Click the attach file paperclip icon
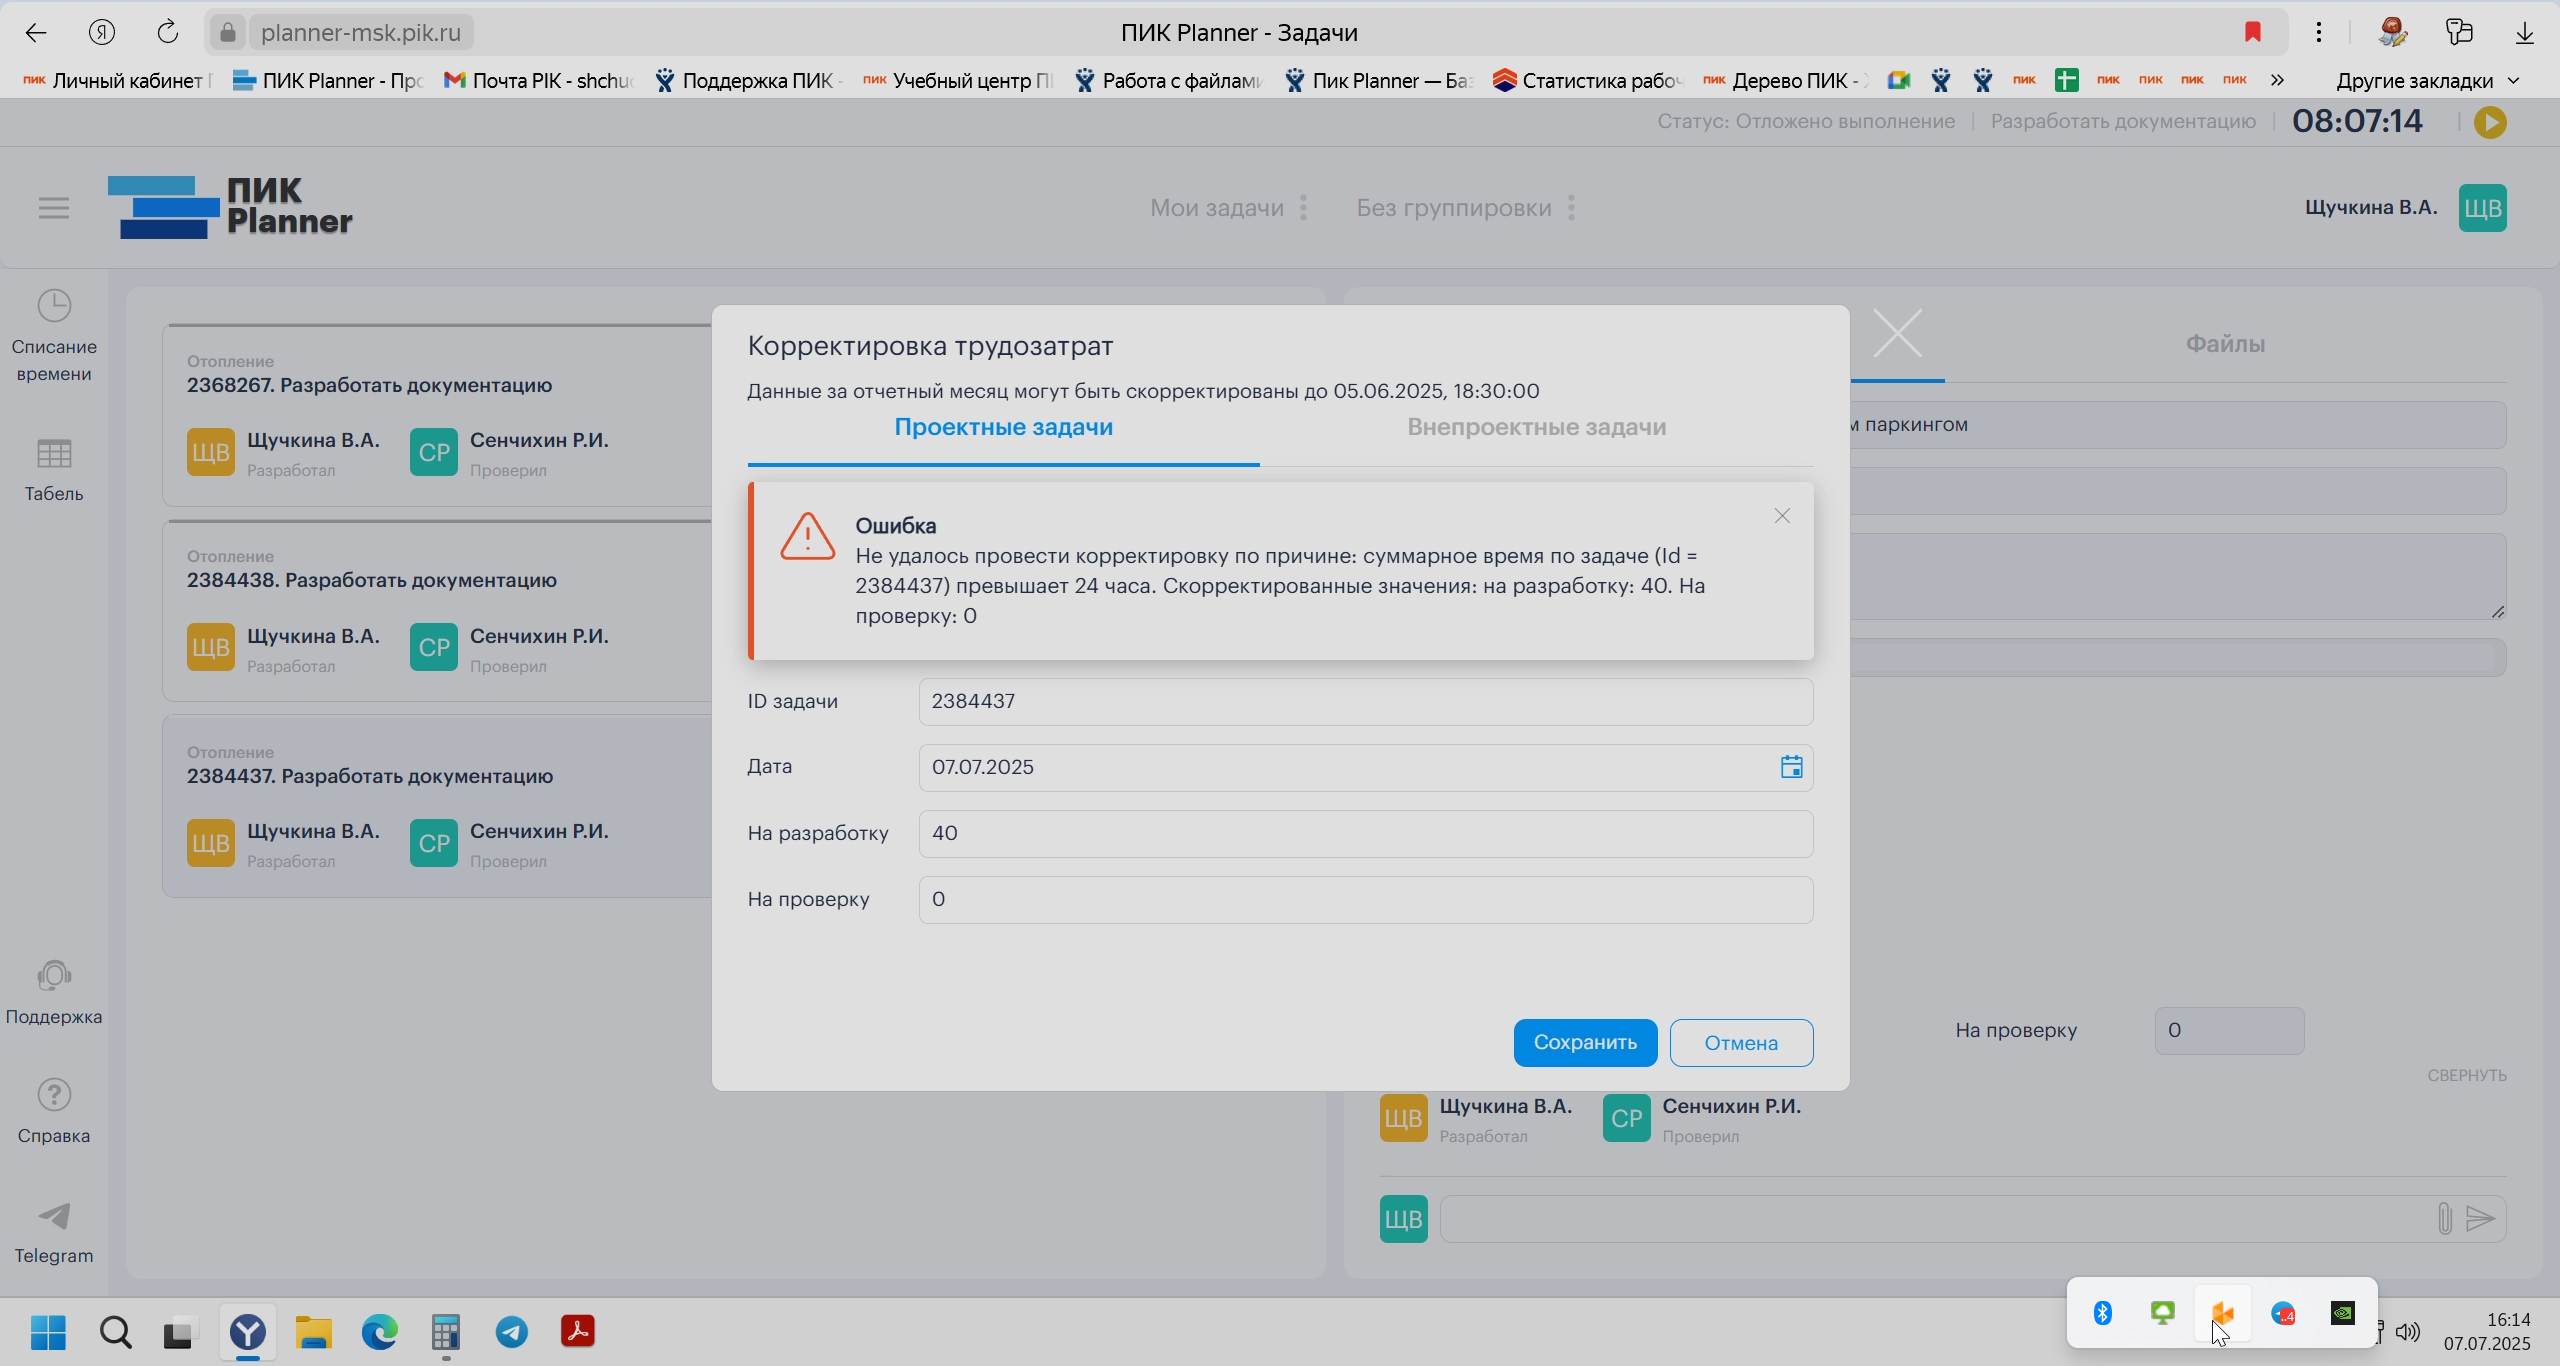Screen dimensions: 2560x1366 (2444, 1218)
